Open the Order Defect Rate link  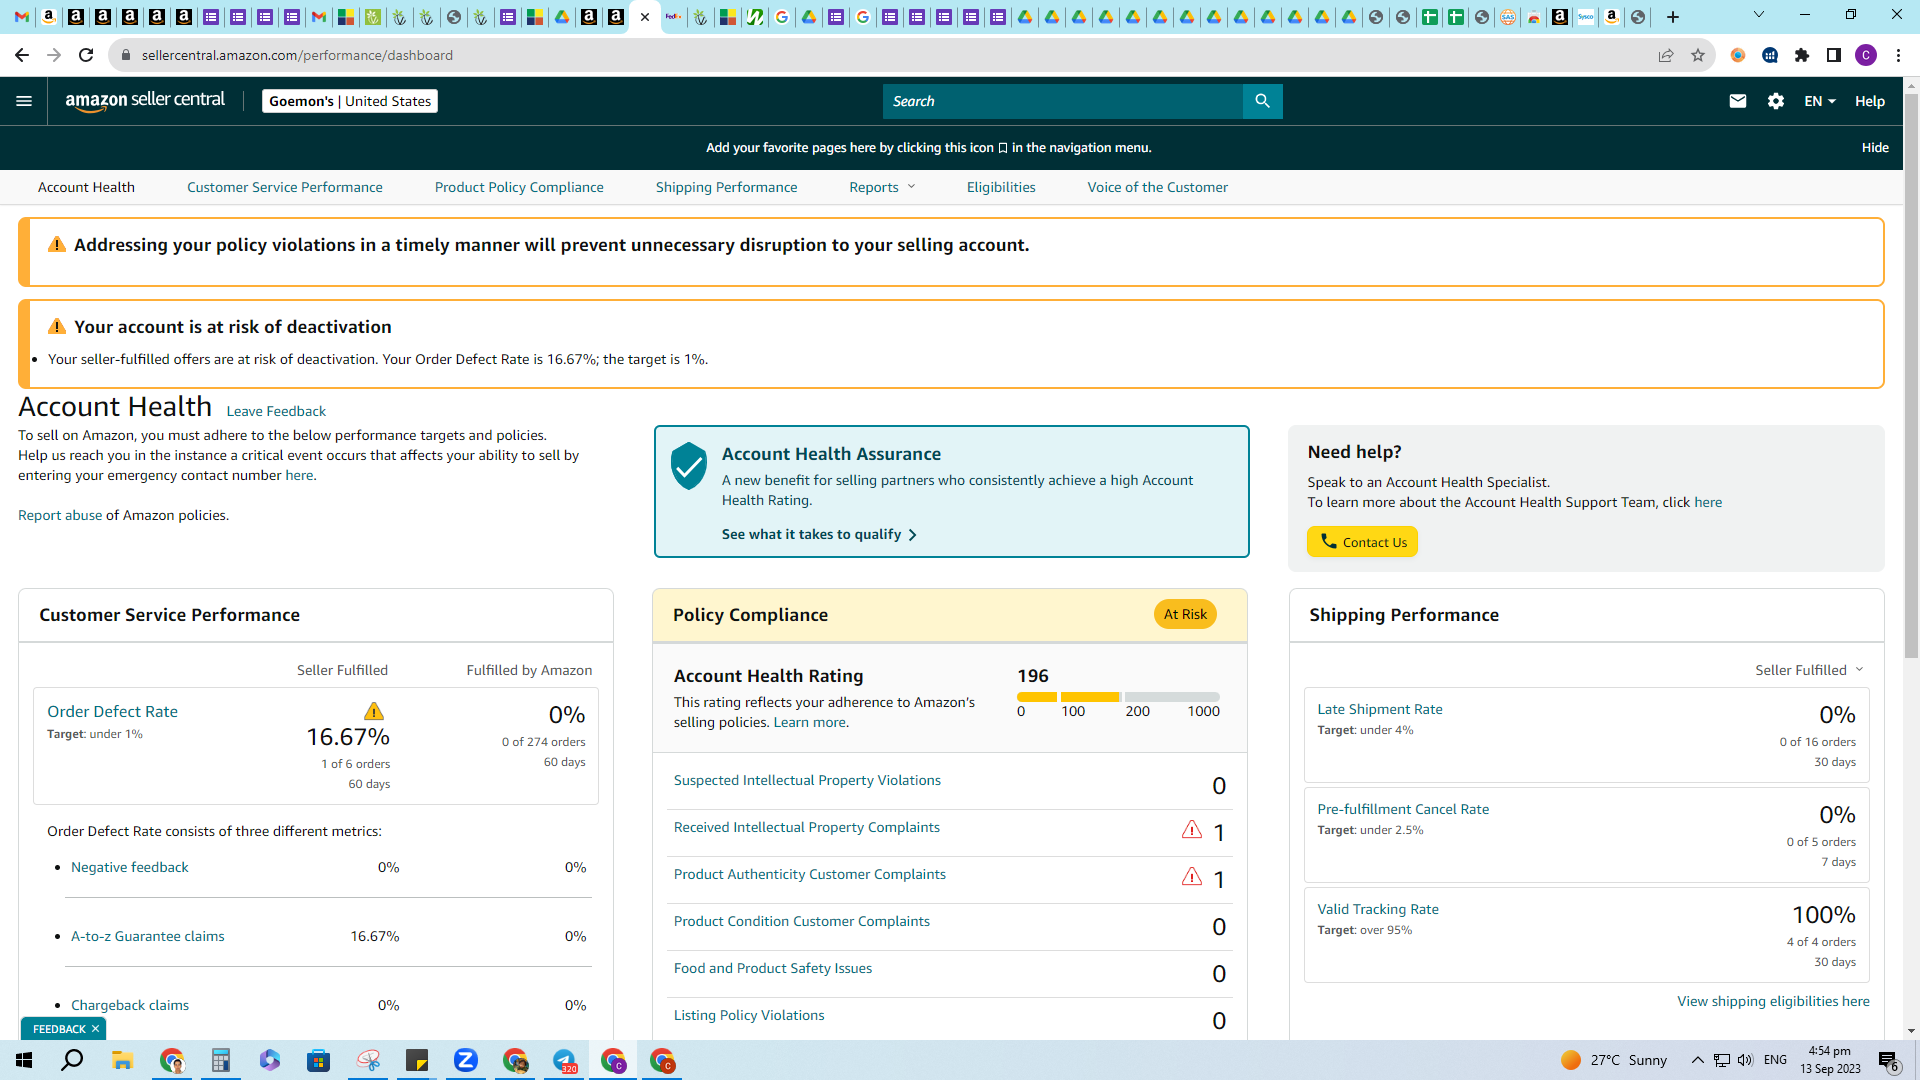point(112,711)
